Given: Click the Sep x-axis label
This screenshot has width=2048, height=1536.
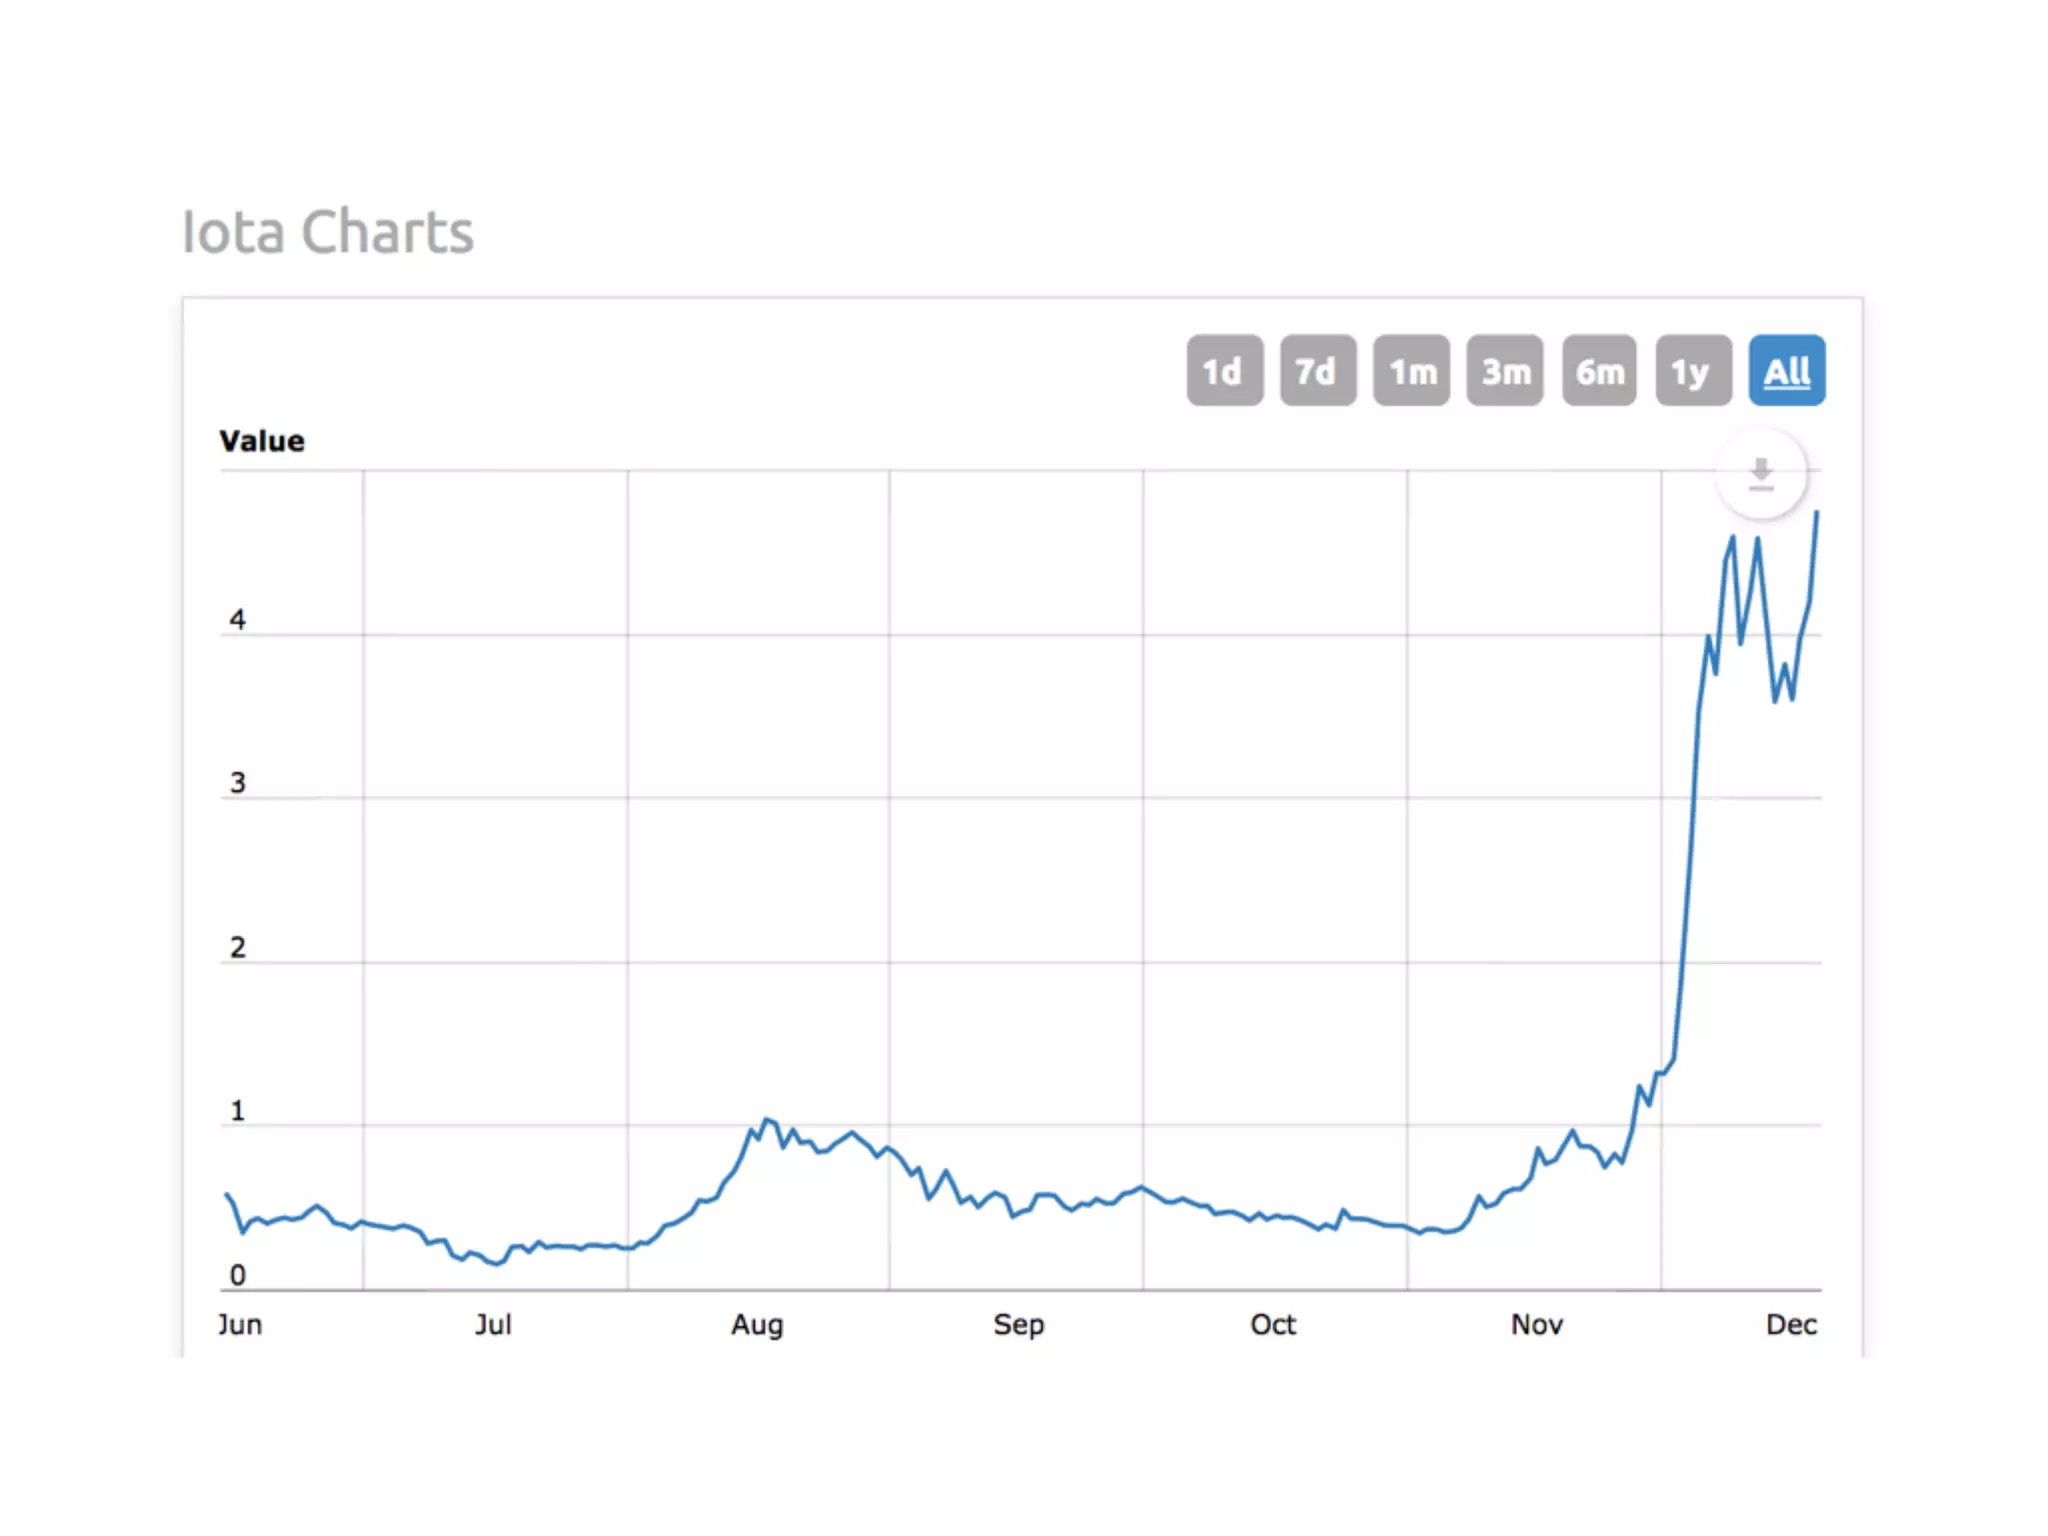Looking at the screenshot, I should tap(1018, 1324).
